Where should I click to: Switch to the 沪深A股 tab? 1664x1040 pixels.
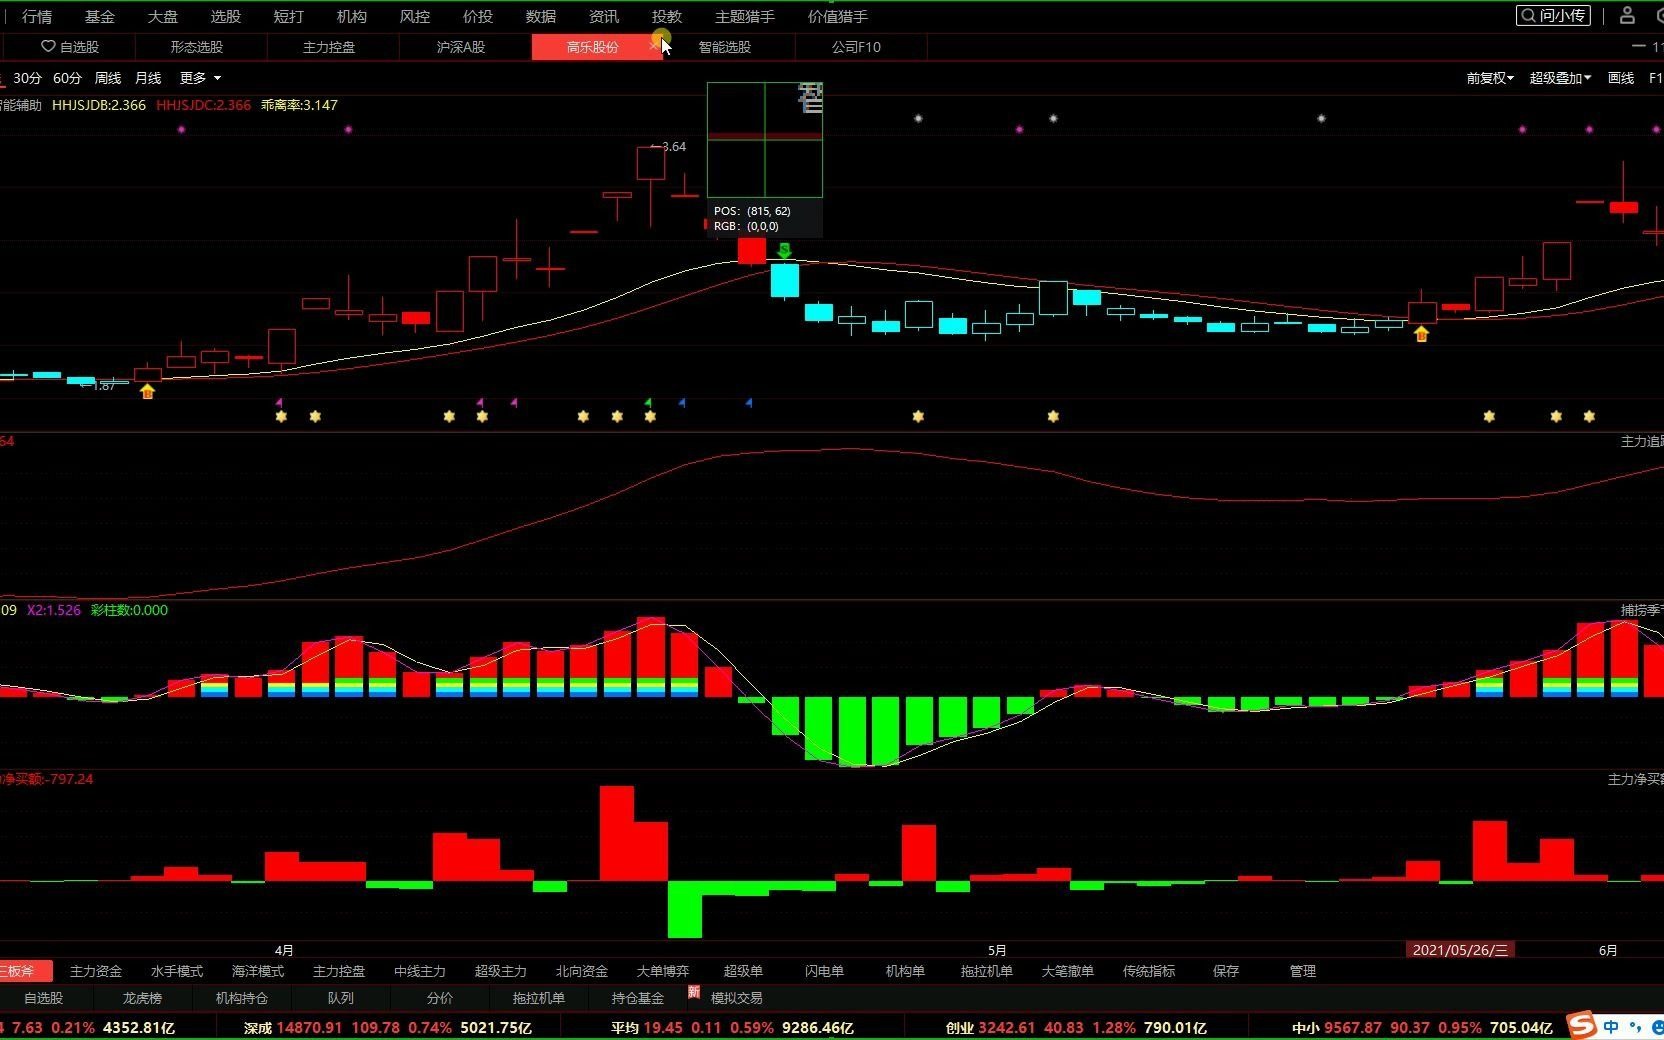click(x=461, y=47)
